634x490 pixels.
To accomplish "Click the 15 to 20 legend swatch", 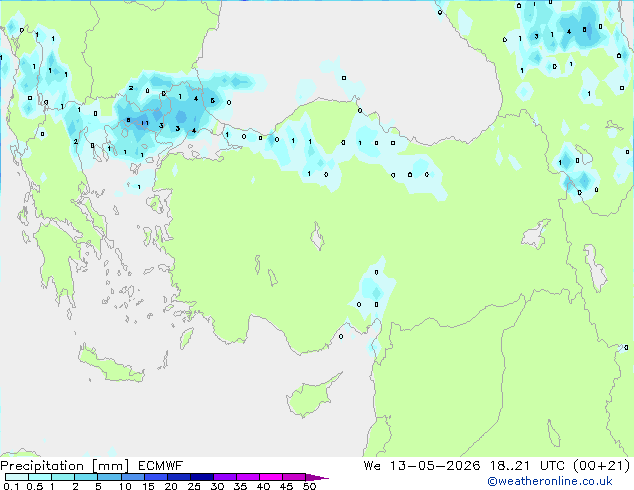I will [156, 477].
